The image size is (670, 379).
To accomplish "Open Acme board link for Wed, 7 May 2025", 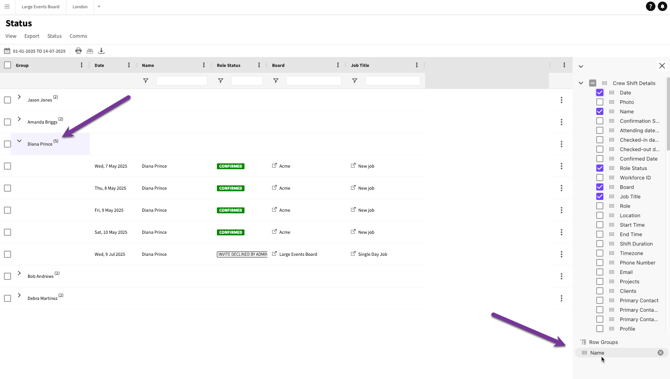I will click(285, 166).
